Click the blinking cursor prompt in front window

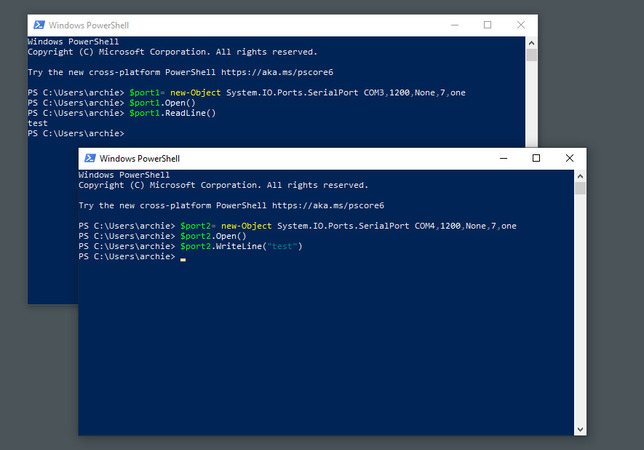coord(183,257)
